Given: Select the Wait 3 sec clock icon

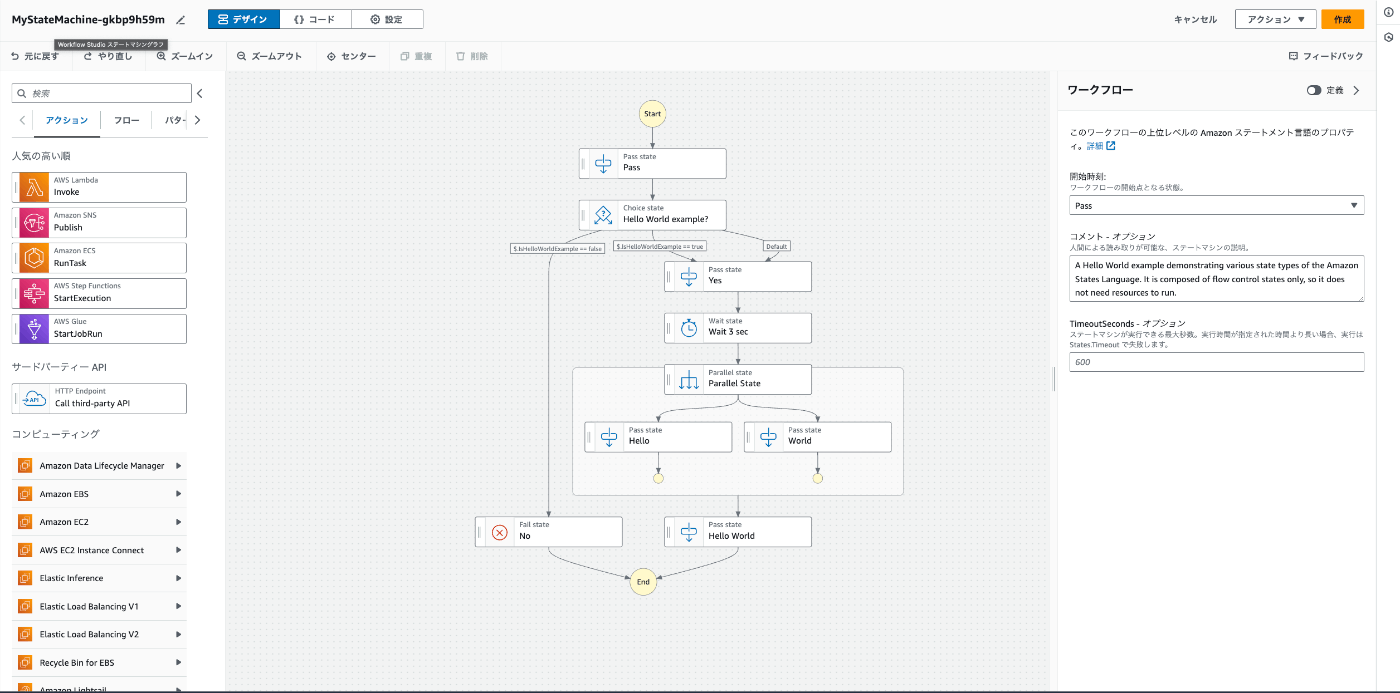Looking at the screenshot, I should [x=688, y=328].
